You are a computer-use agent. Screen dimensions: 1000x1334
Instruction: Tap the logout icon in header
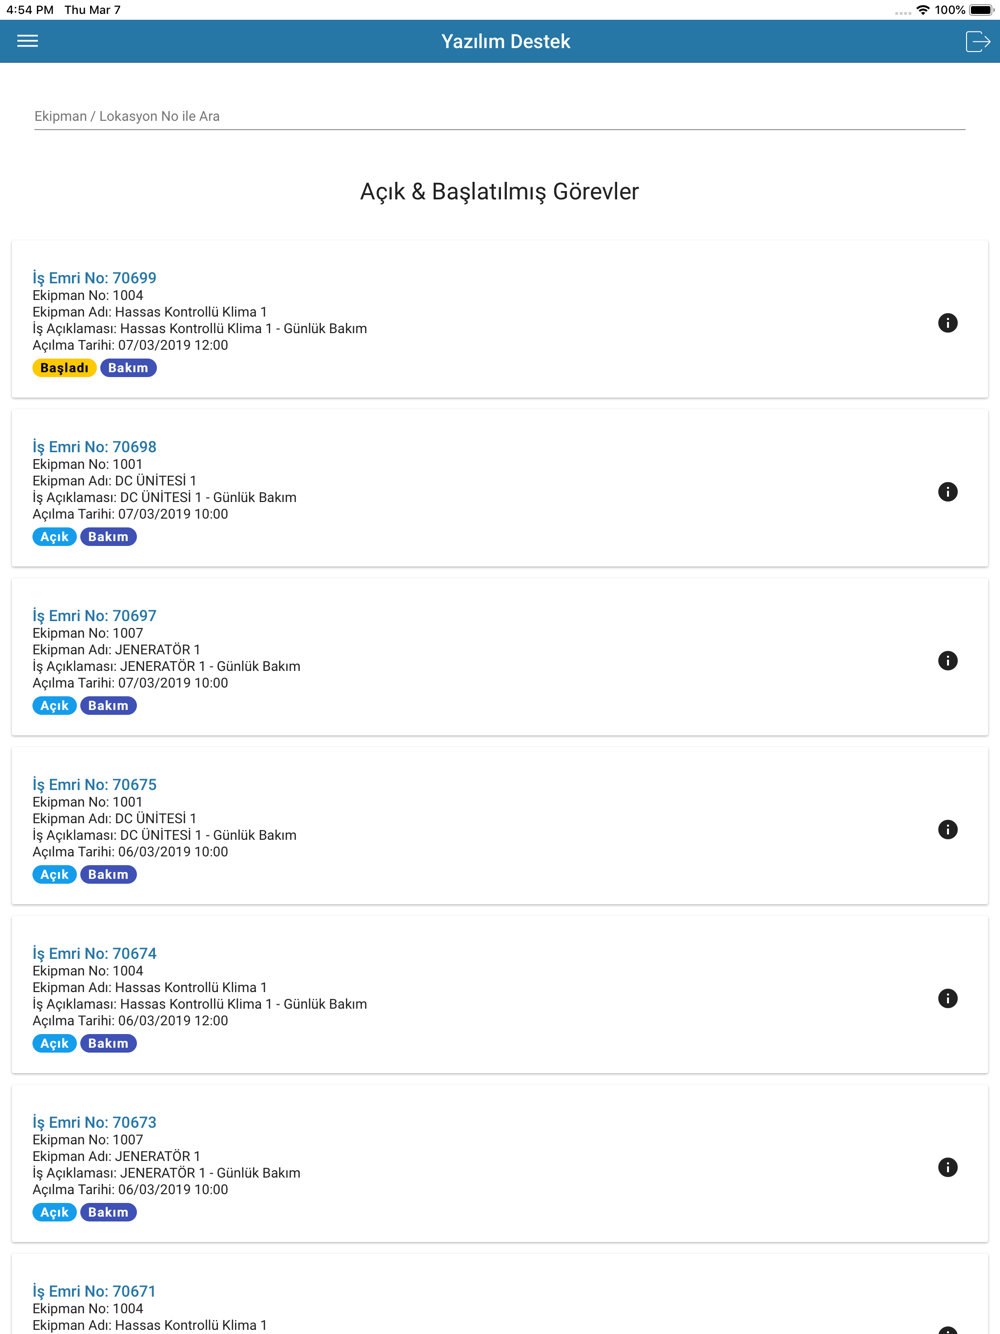coord(977,41)
